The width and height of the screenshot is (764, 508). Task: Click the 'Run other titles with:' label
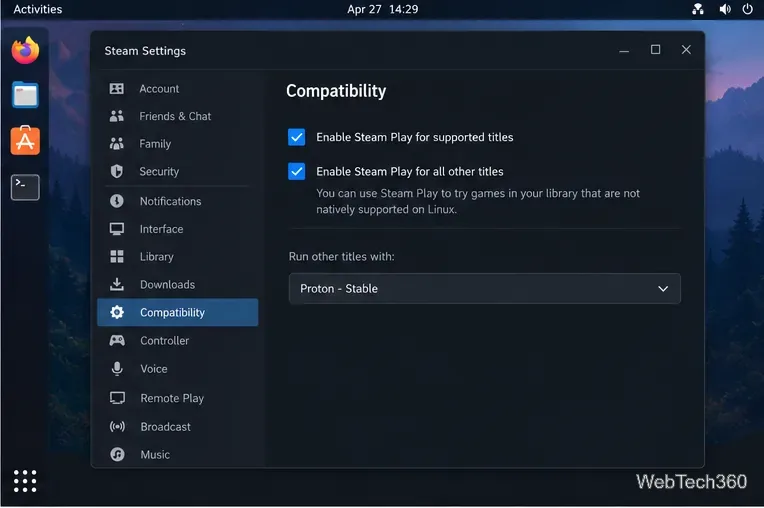pyautogui.click(x=342, y=257)
